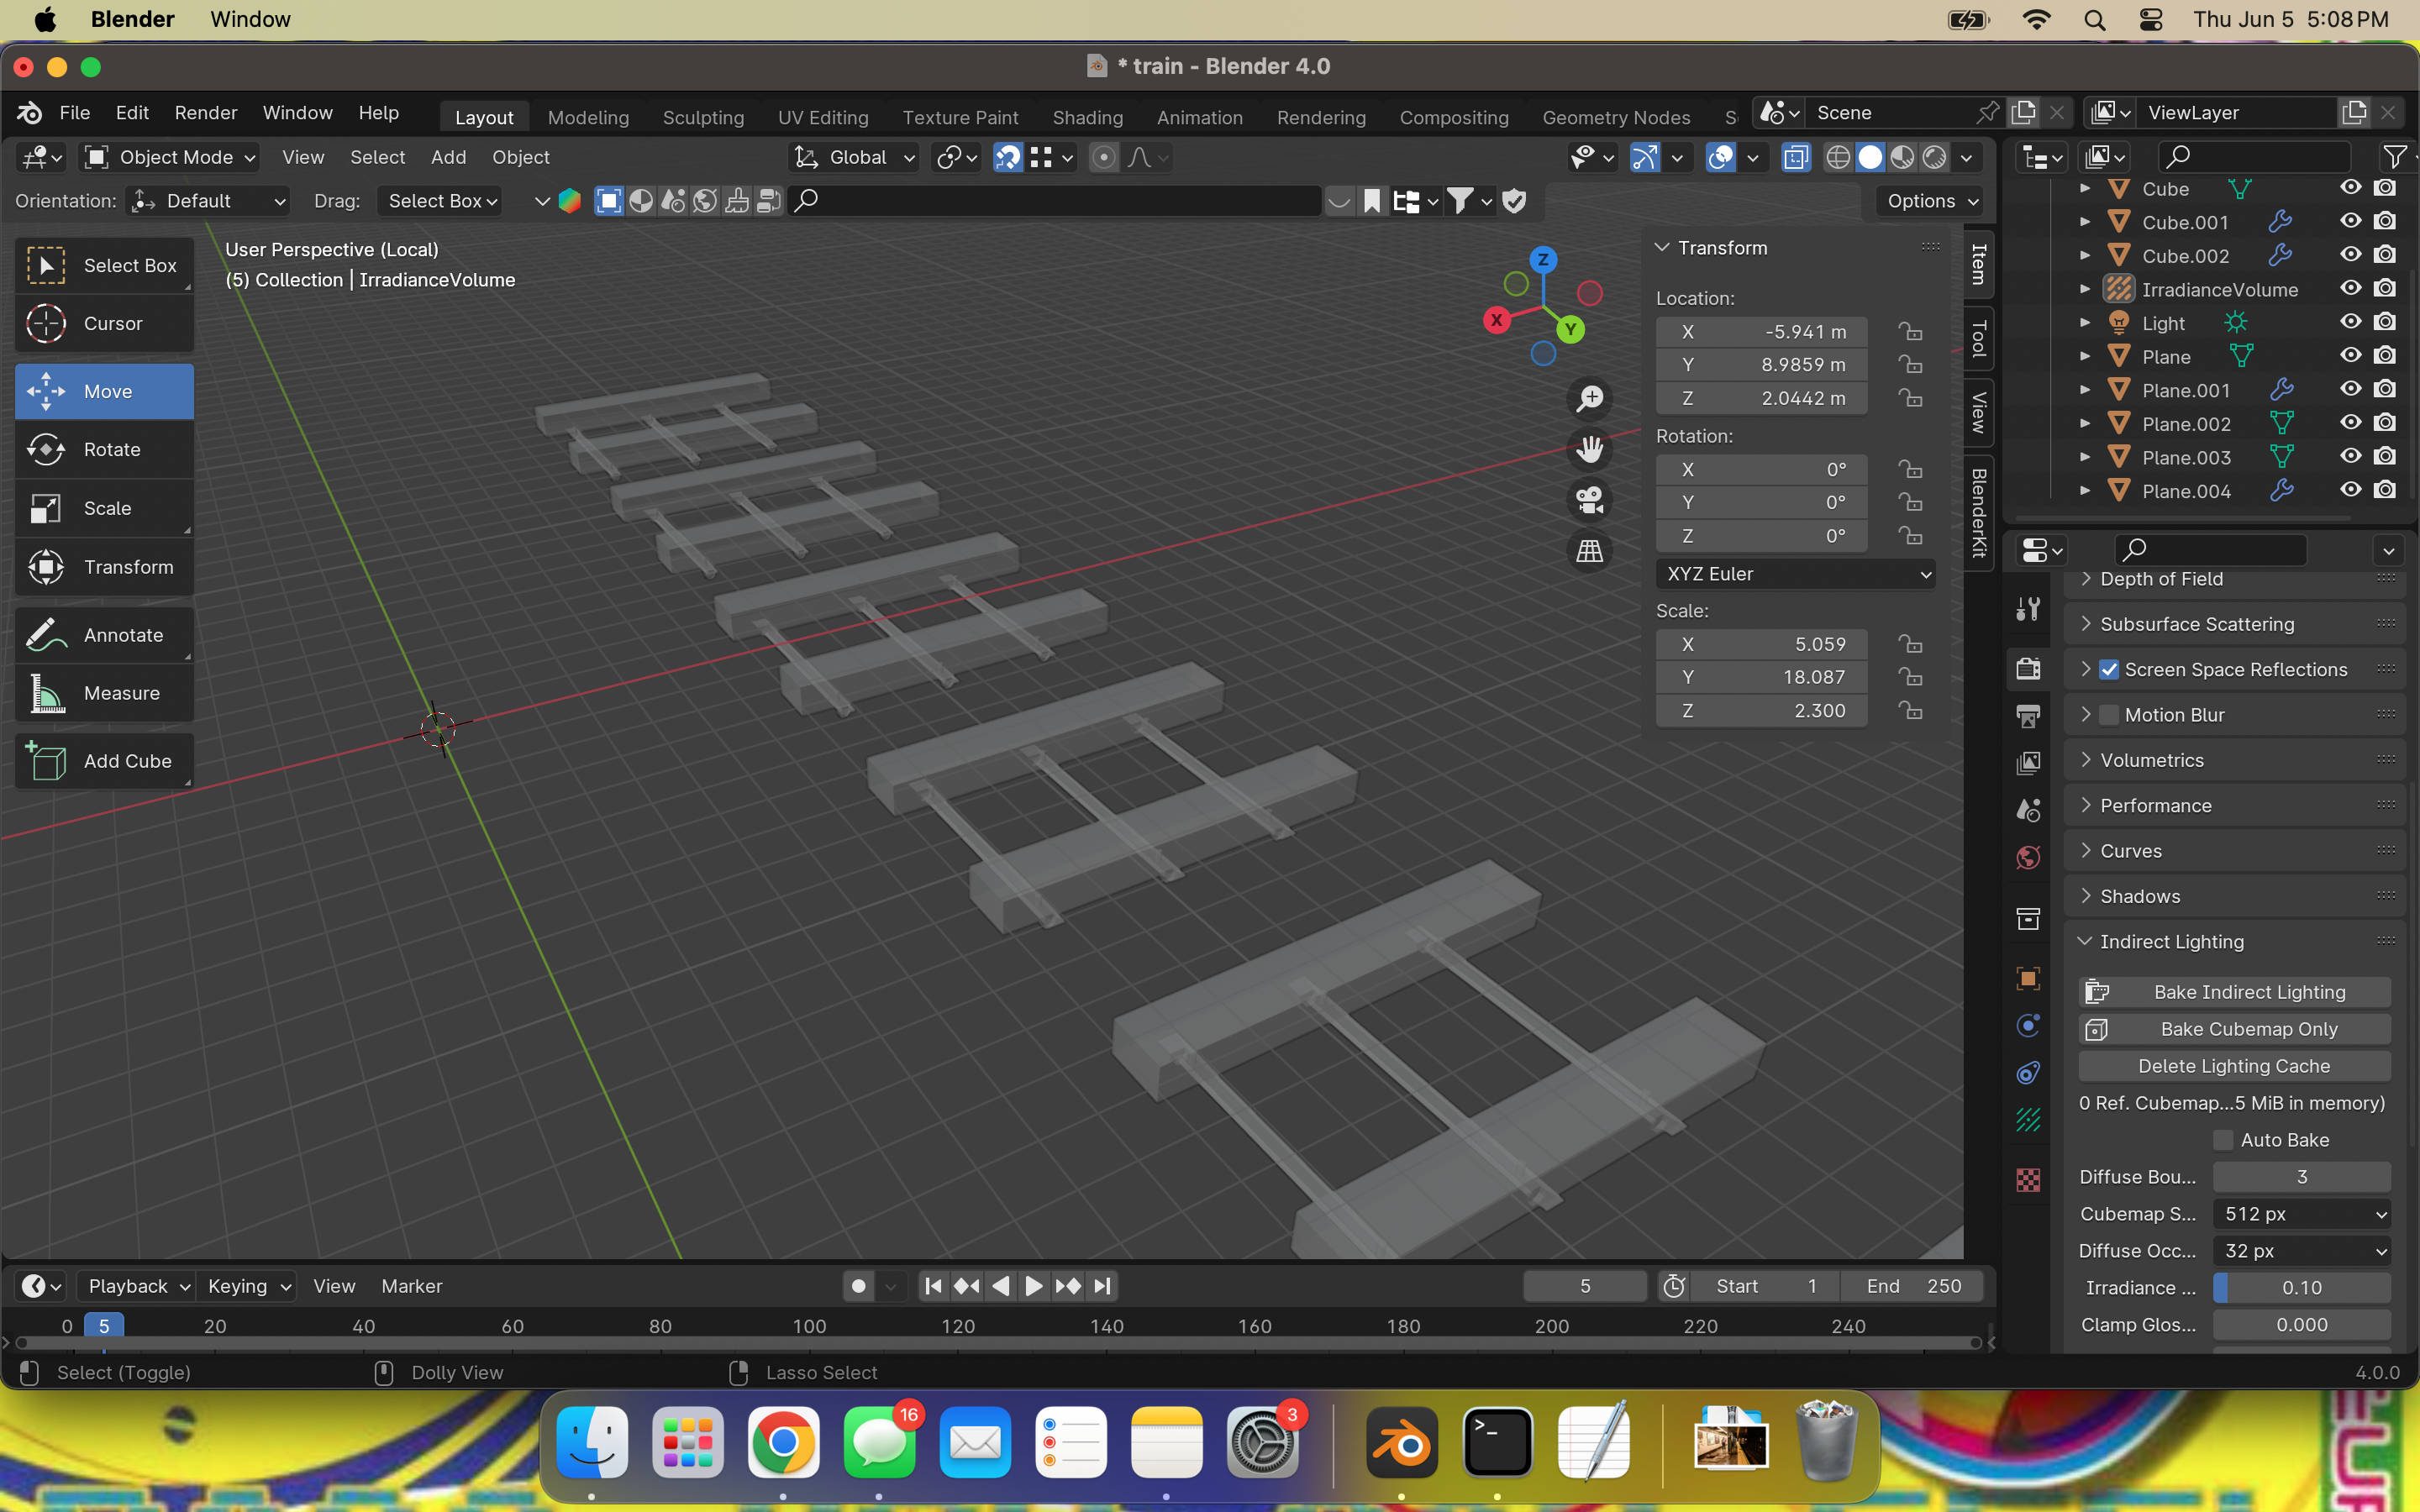This screenshot has height=1512, width=2420.
Task: Uncheck Screen Space Reflections
Action: pos(2109,670)
